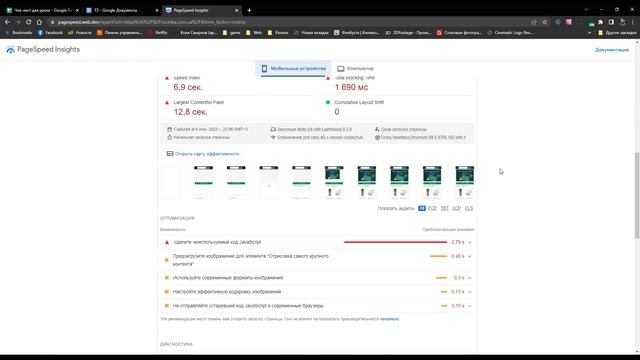Open the calculator link under opportunities
640x360 pixels.
(389, 319)
